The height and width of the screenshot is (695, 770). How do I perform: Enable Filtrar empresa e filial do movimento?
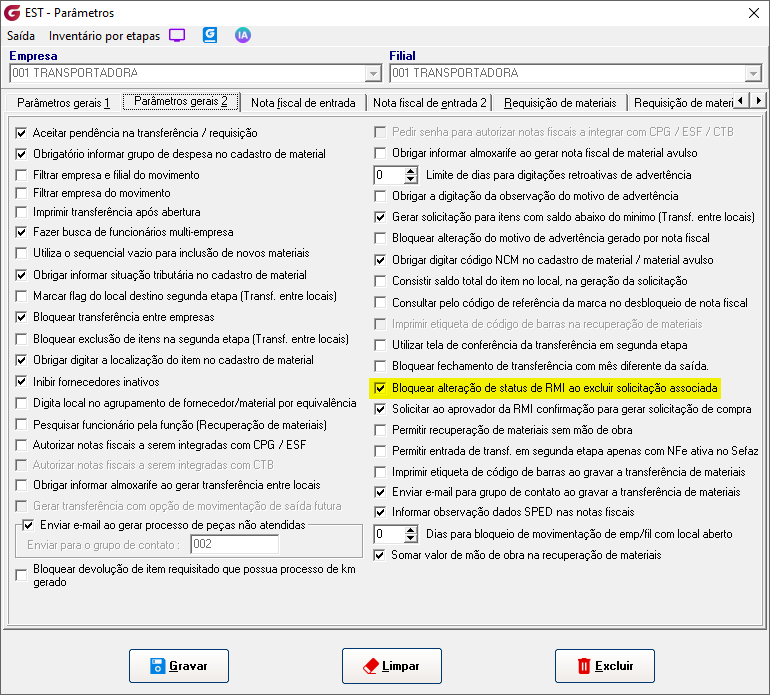pyautogui.click(x=21, y=175)
